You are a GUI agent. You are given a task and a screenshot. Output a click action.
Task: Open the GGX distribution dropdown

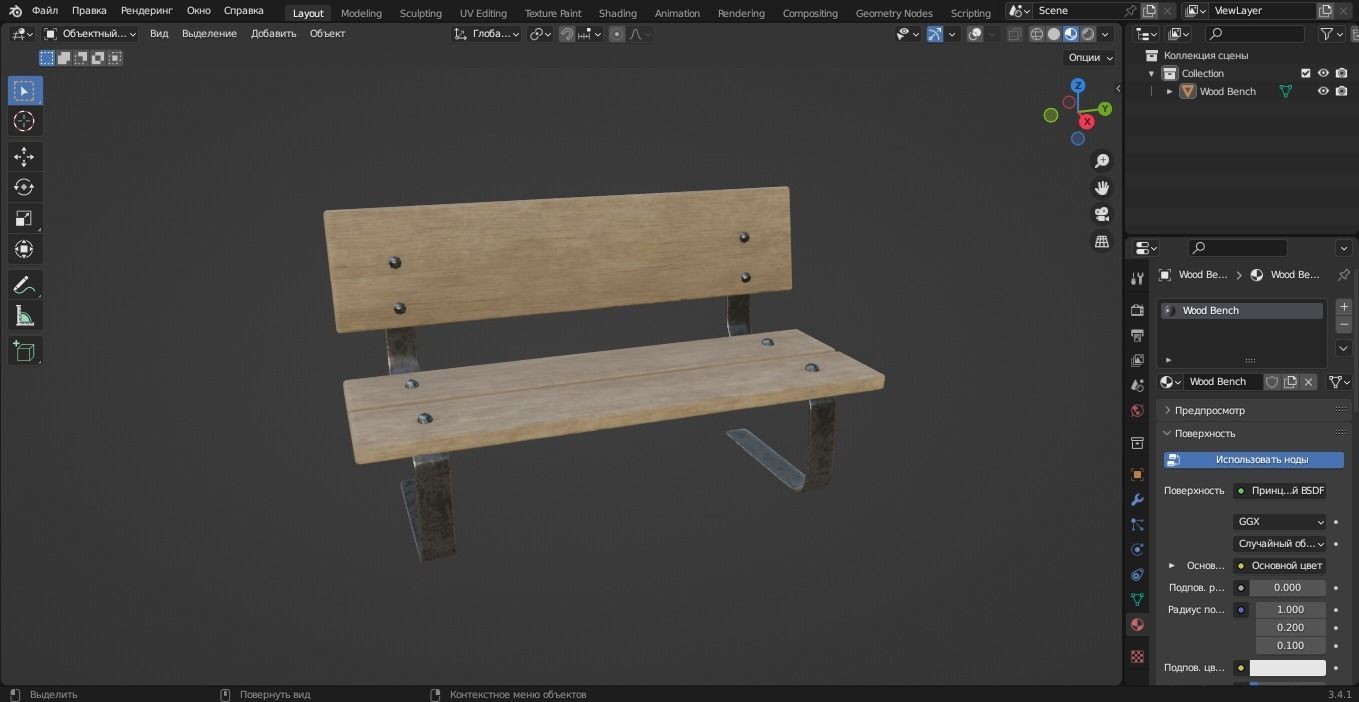click(x=1280, y=522)
